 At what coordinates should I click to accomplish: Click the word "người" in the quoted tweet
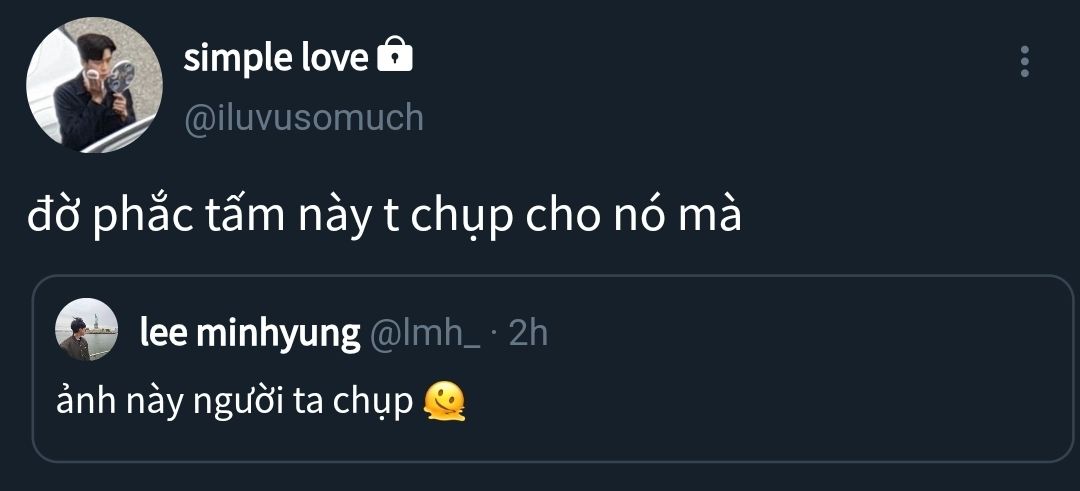(x=249, y=400)
